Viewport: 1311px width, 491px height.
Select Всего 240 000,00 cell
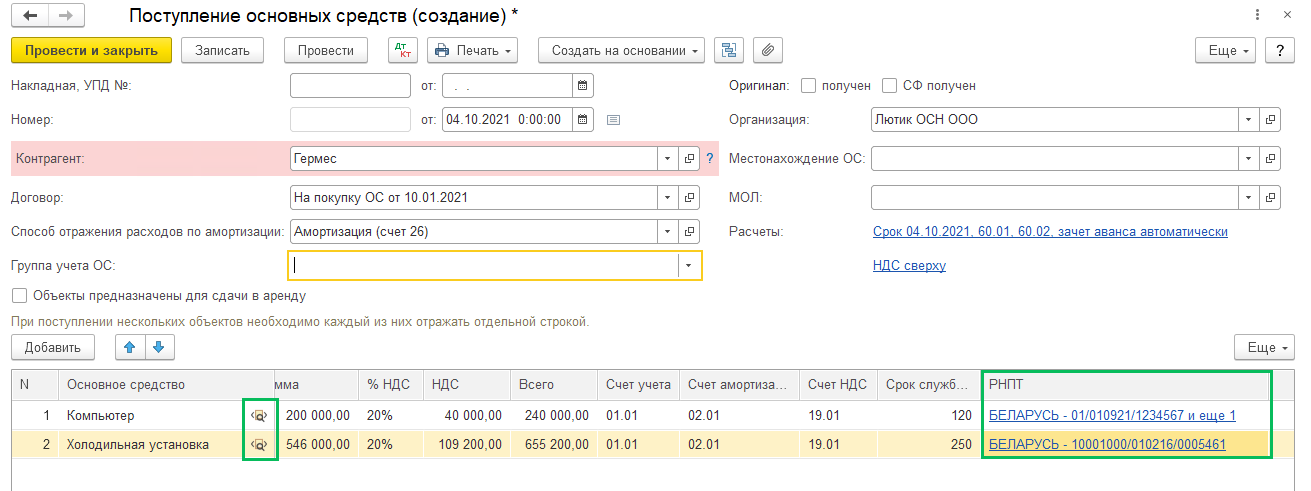tap(553, 415)
